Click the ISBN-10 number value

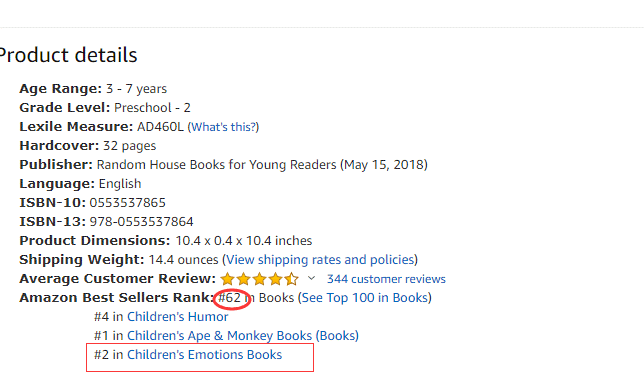pyautogui.click(x=128, y=203)
